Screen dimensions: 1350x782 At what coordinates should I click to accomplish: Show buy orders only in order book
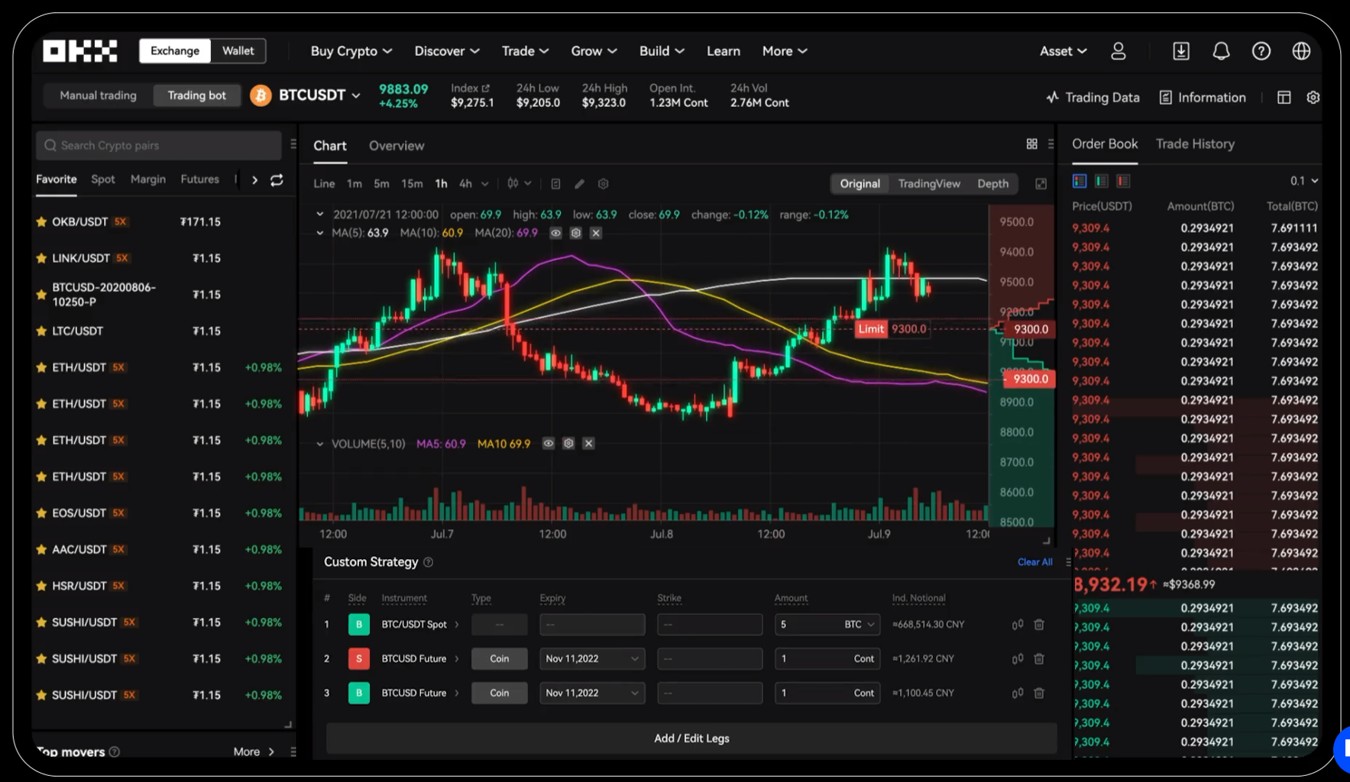tap(1101, 181)
